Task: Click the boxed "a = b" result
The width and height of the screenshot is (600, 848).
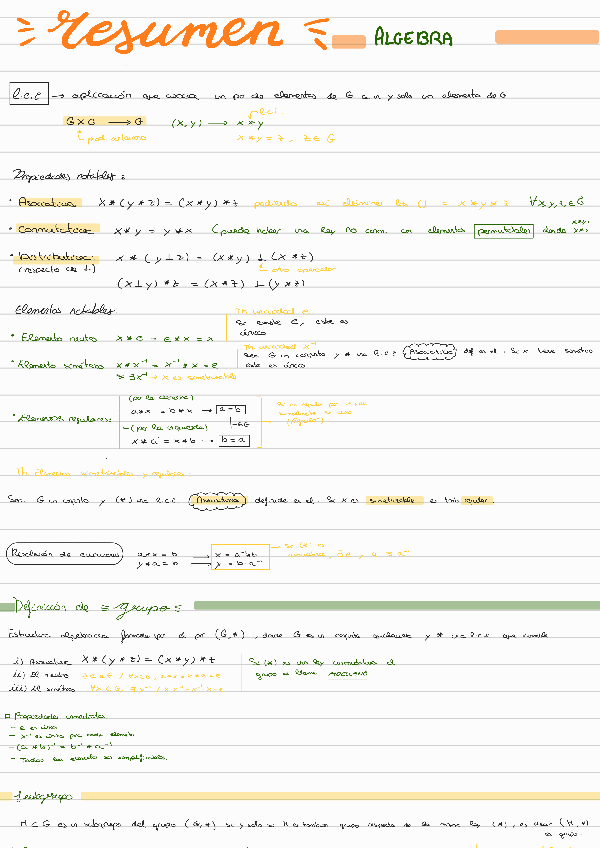Action: 231,408
